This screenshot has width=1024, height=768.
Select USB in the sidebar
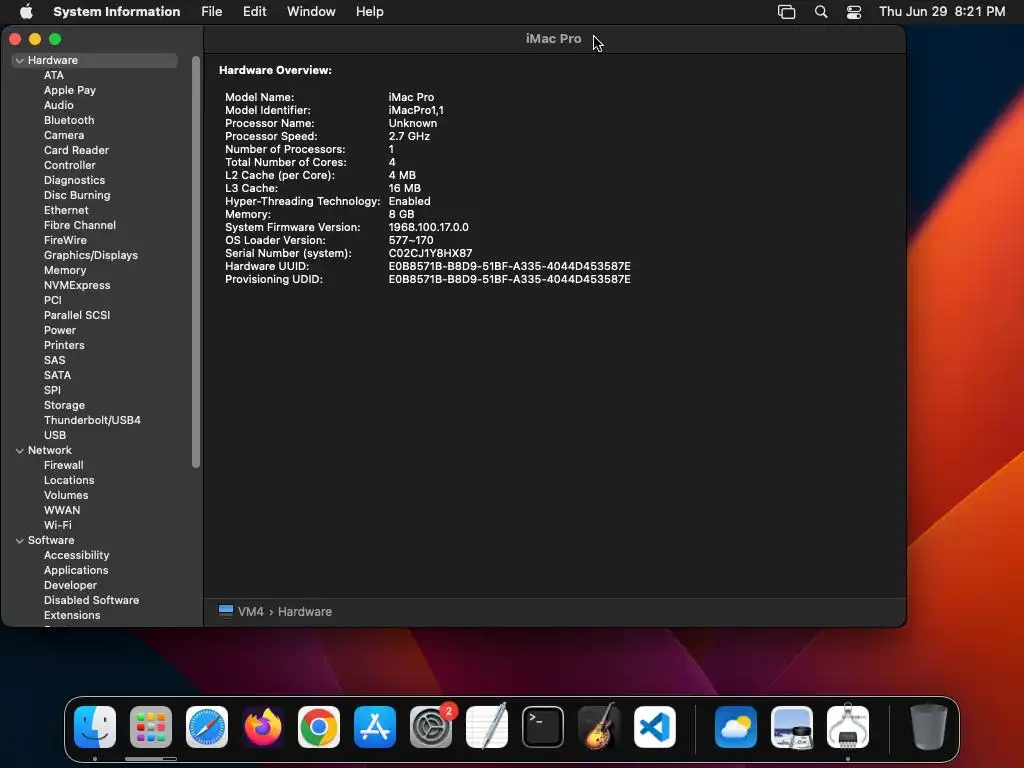pos(55,436)
